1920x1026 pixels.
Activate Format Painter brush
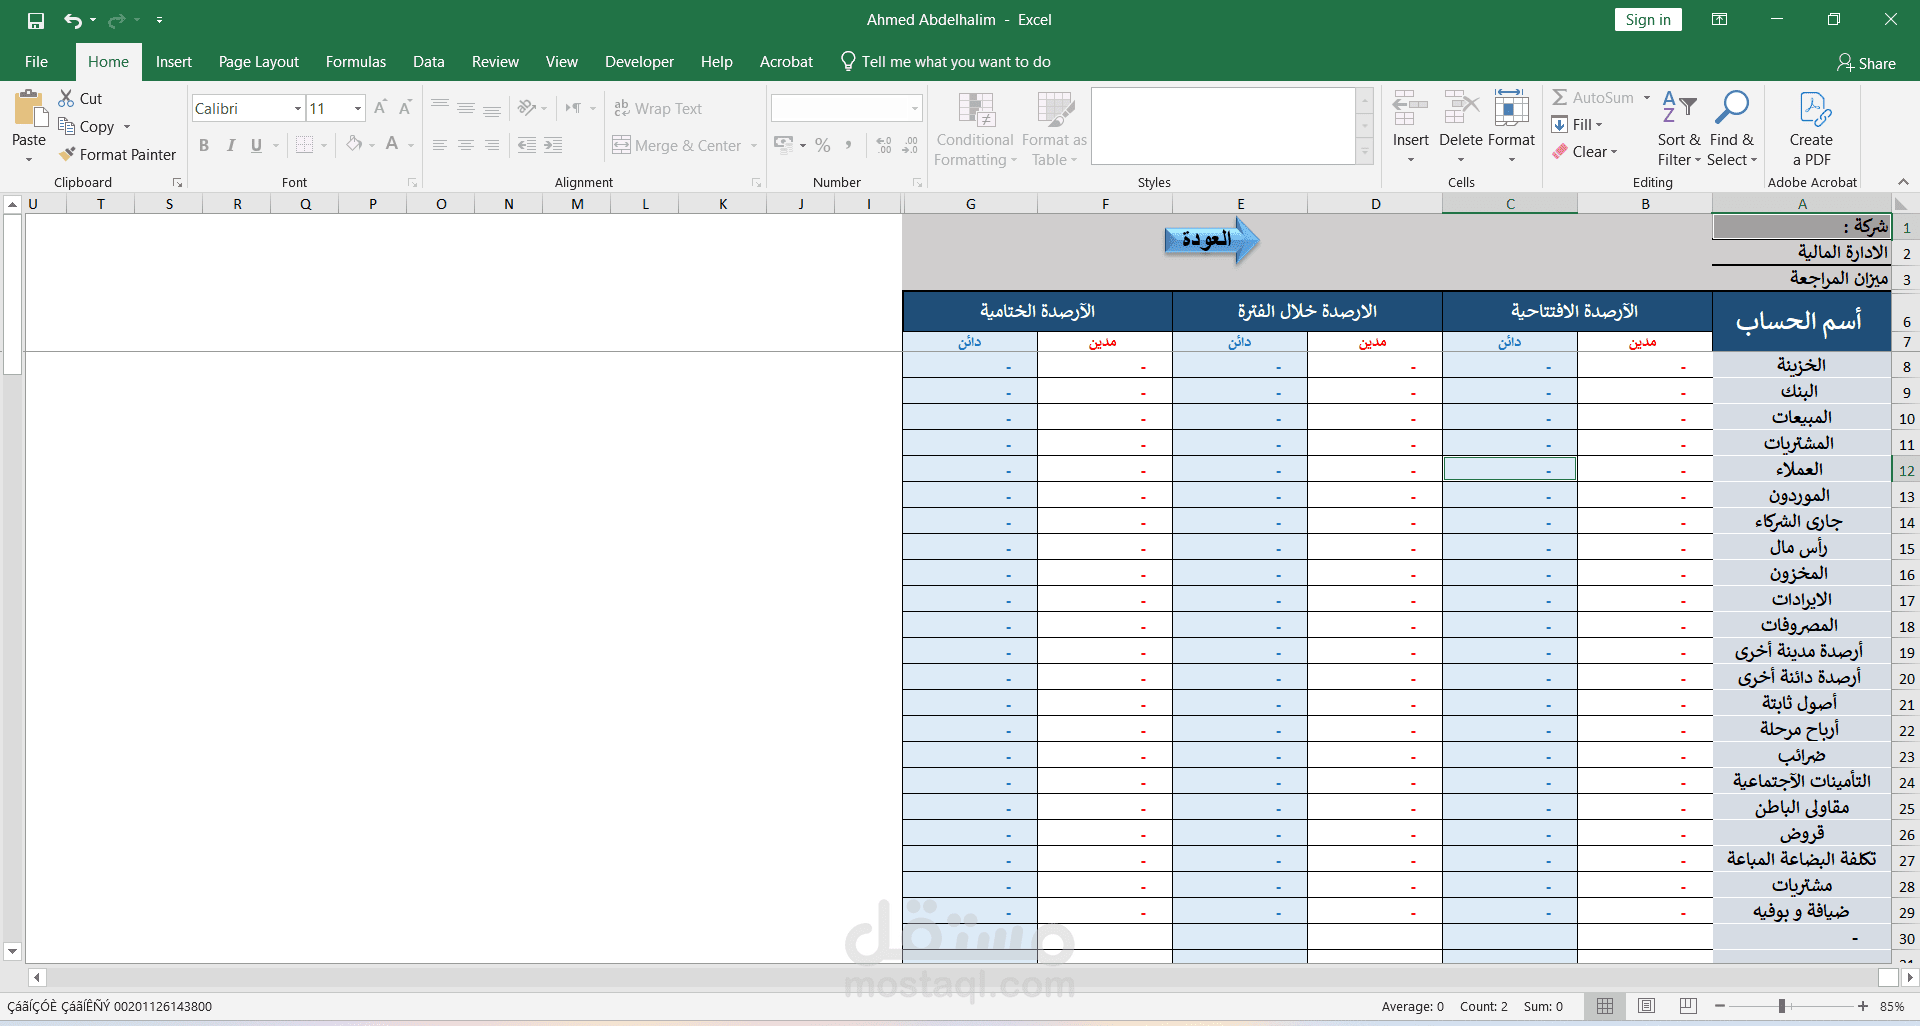[118, 154]
